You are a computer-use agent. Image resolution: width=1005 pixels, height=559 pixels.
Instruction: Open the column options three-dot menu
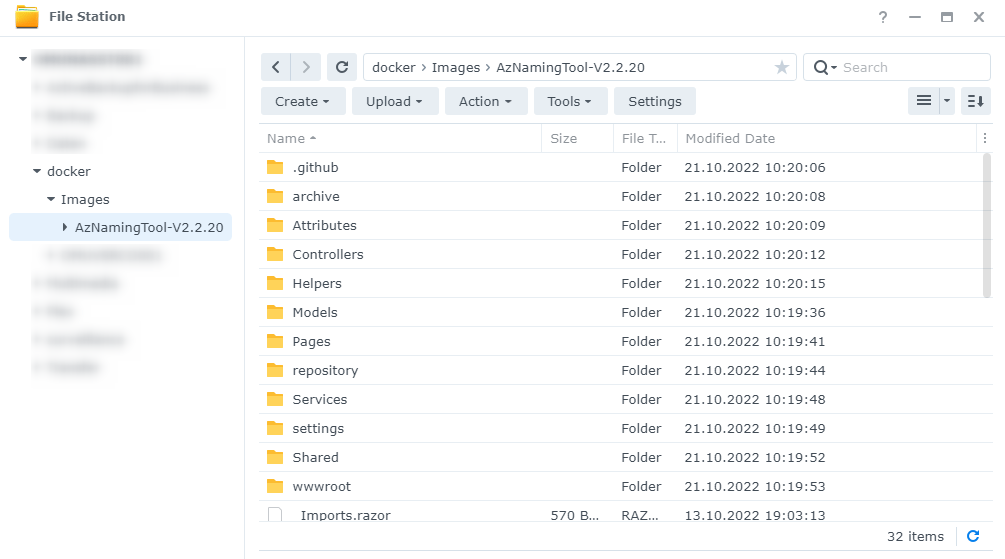point(984,138)
